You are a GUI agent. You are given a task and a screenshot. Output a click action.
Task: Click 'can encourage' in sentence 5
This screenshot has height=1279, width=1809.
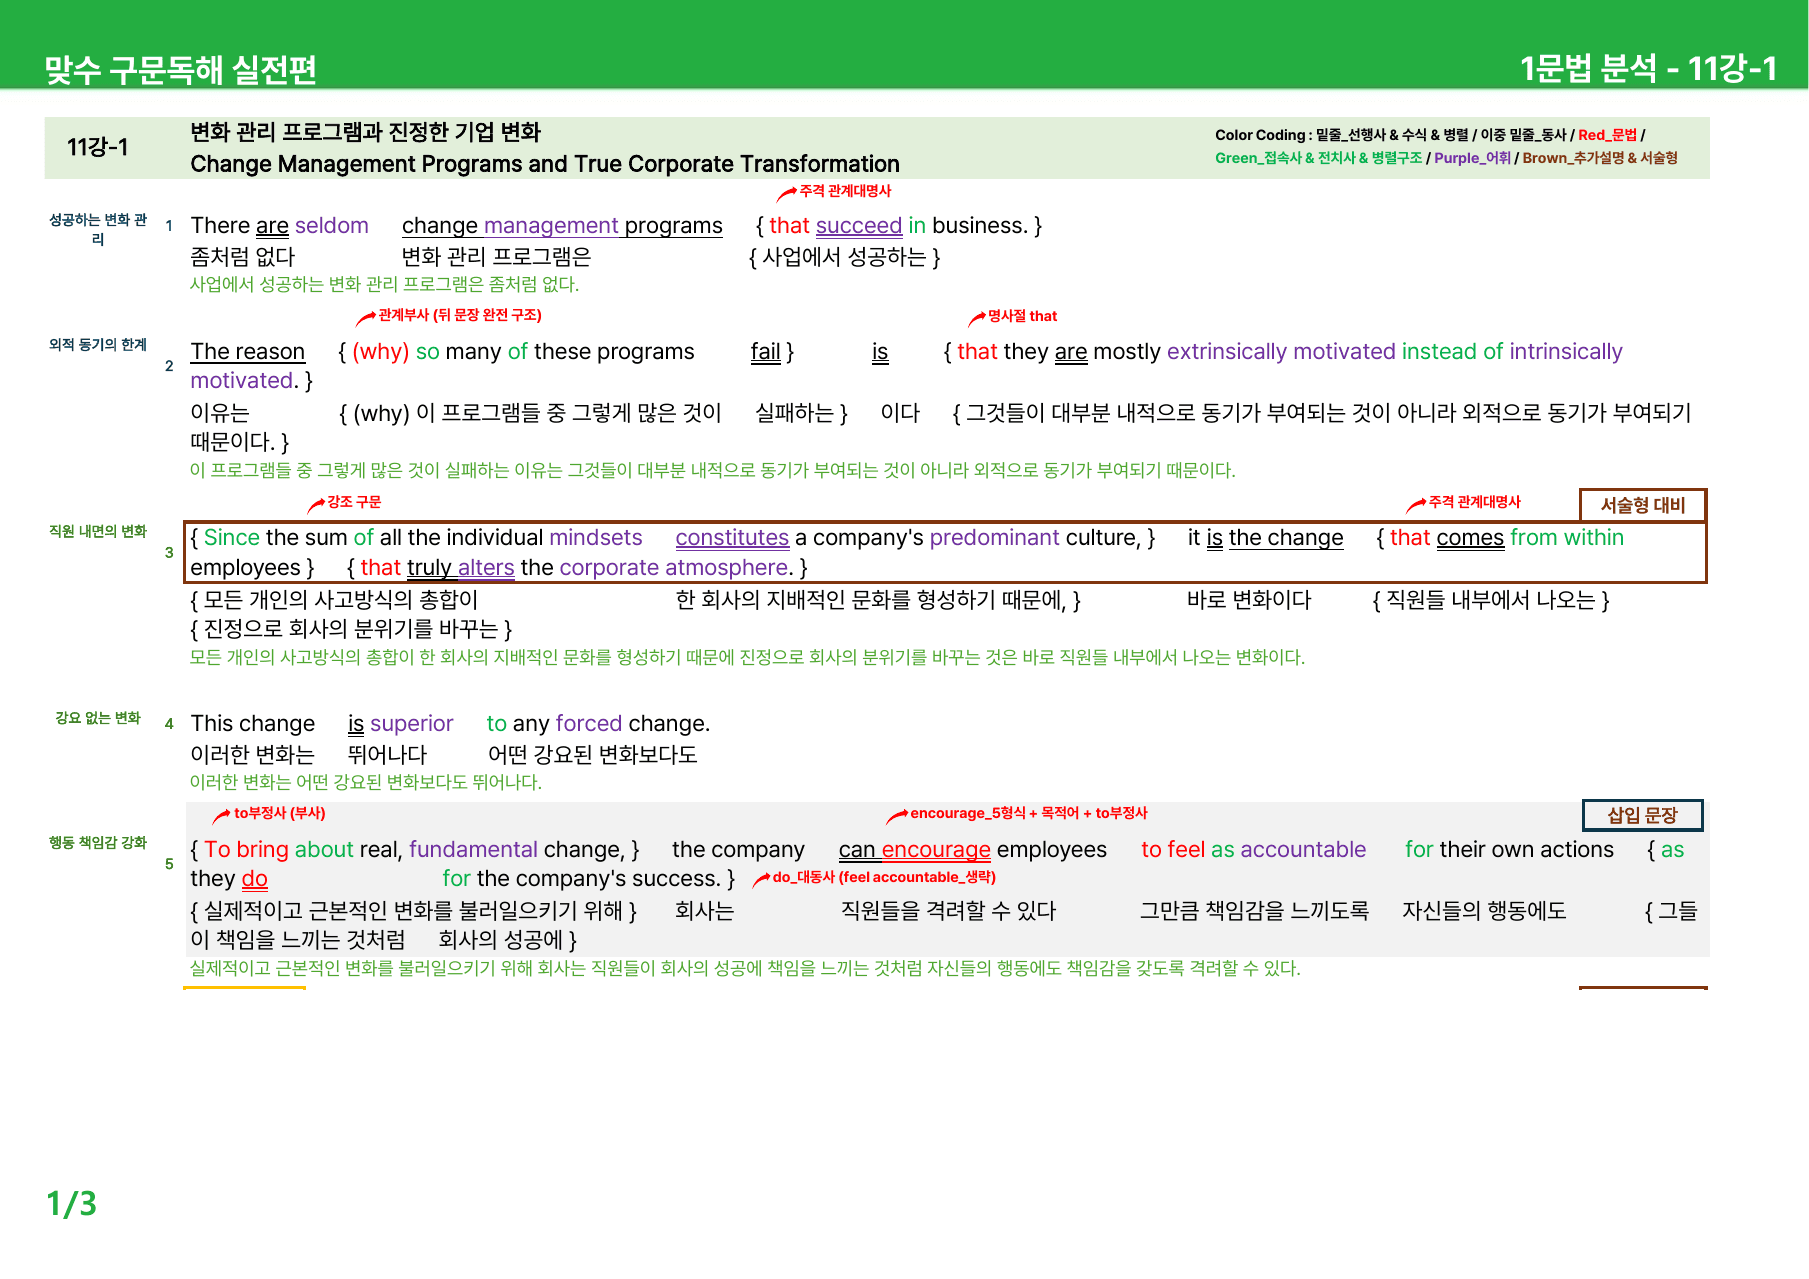click(915, 850)
